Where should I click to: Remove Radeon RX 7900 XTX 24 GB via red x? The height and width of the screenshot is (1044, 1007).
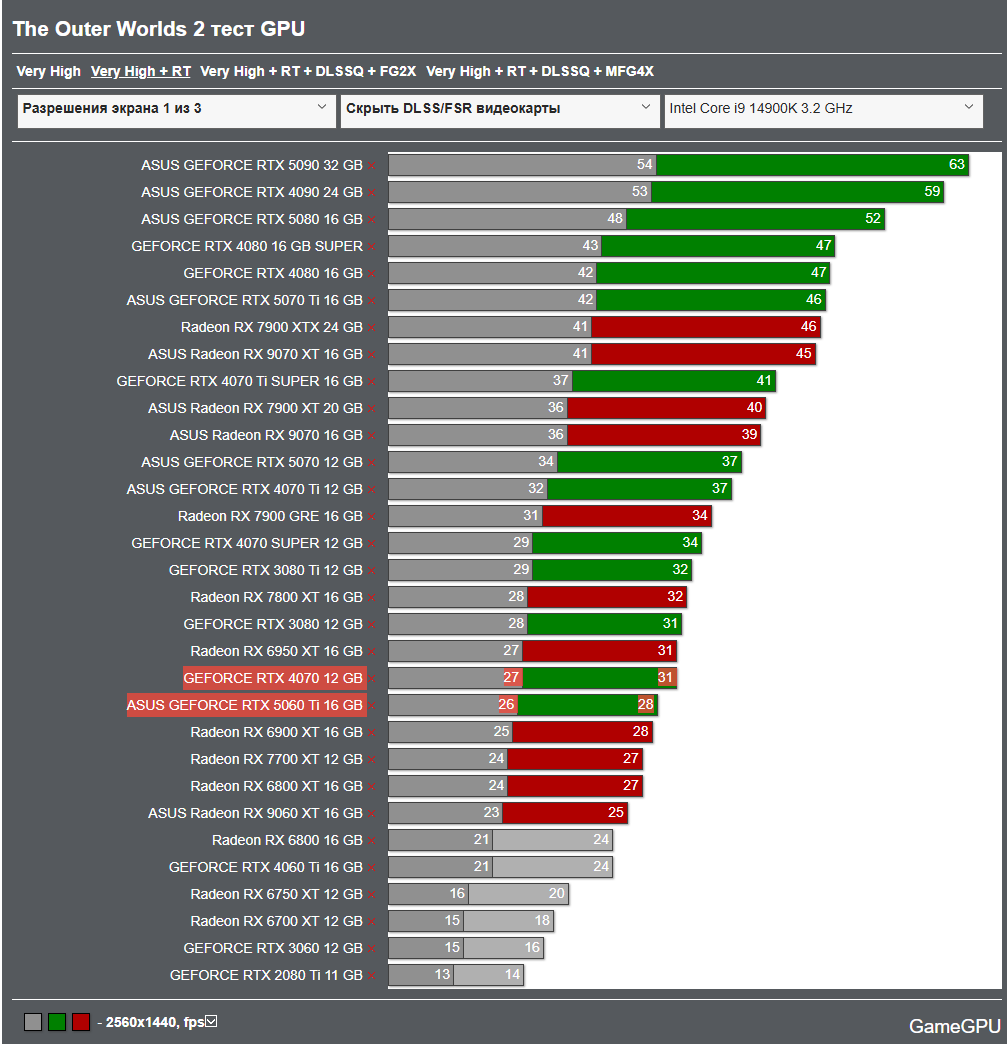pos(372,328)
